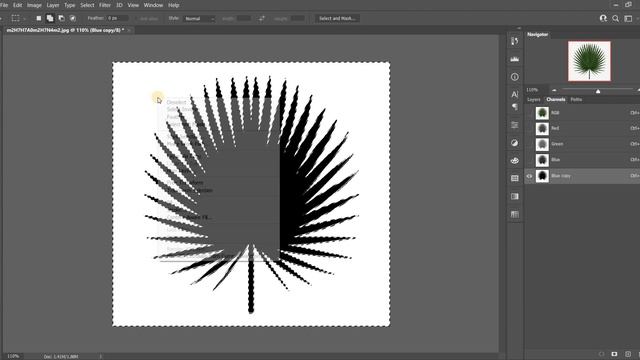
Task: Click the zoom-out mountain in Navigator
Action: coord(554,90)
